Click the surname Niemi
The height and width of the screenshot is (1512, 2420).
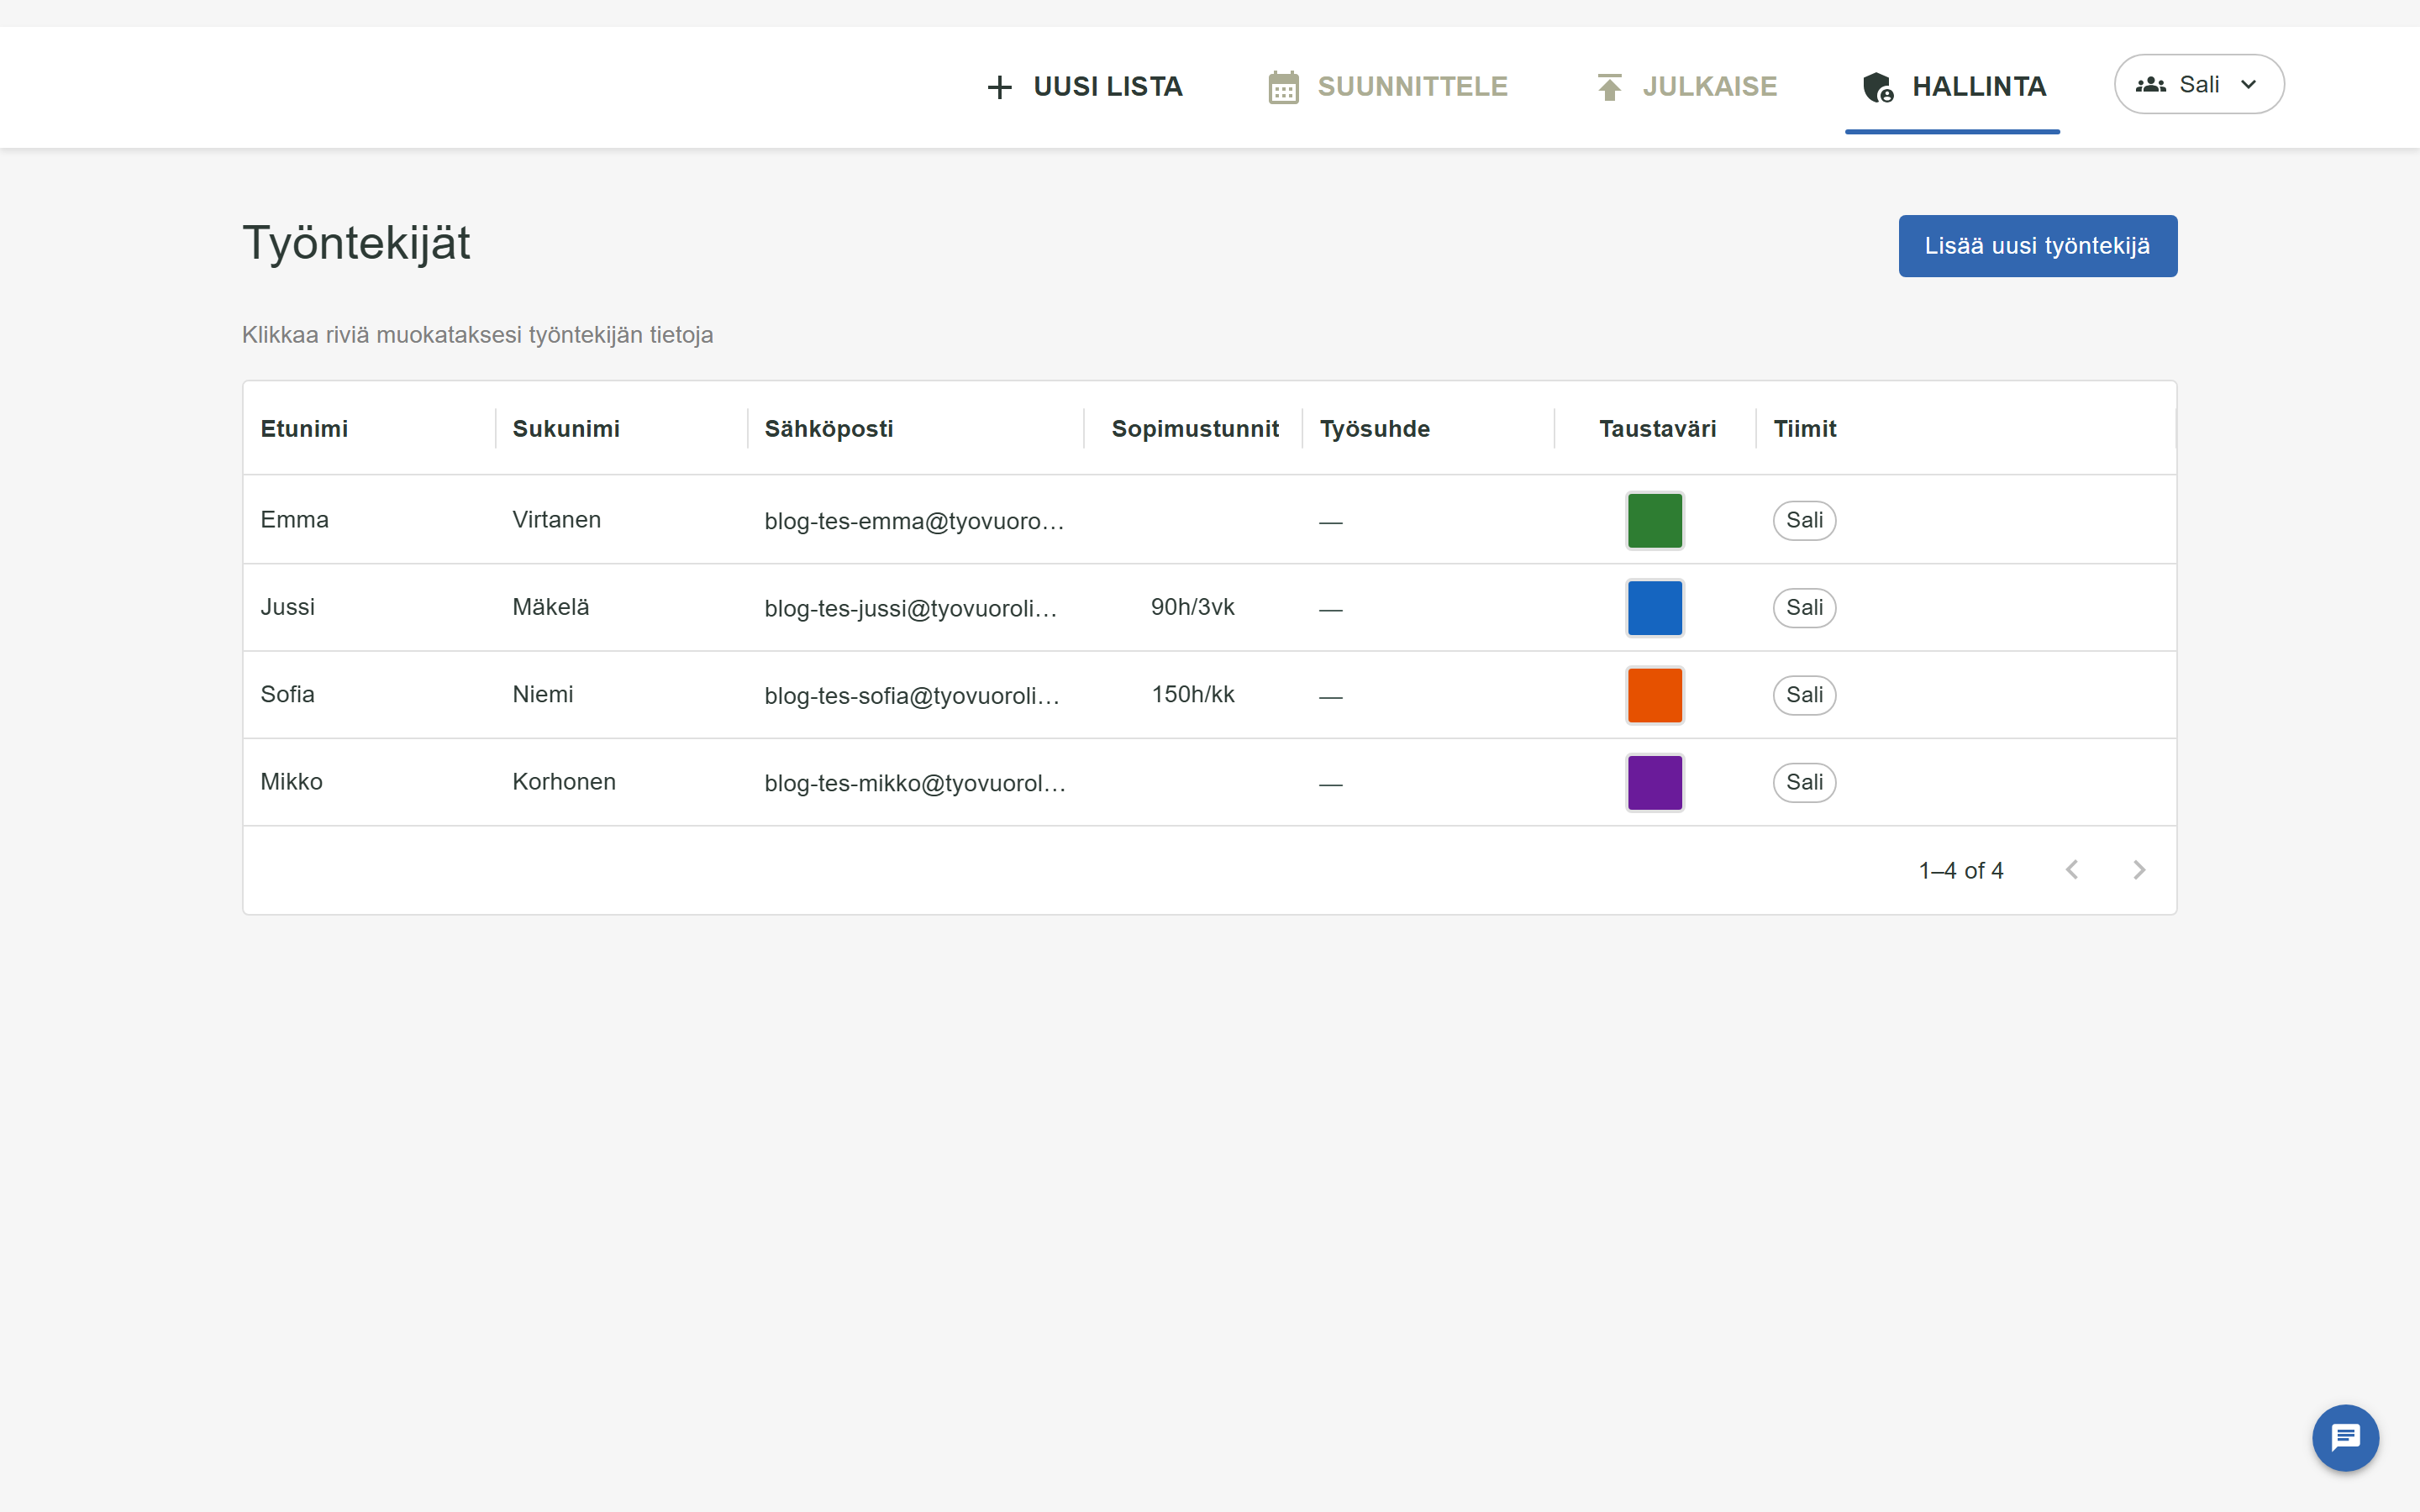pyautogui.click(x=543, y=694)
